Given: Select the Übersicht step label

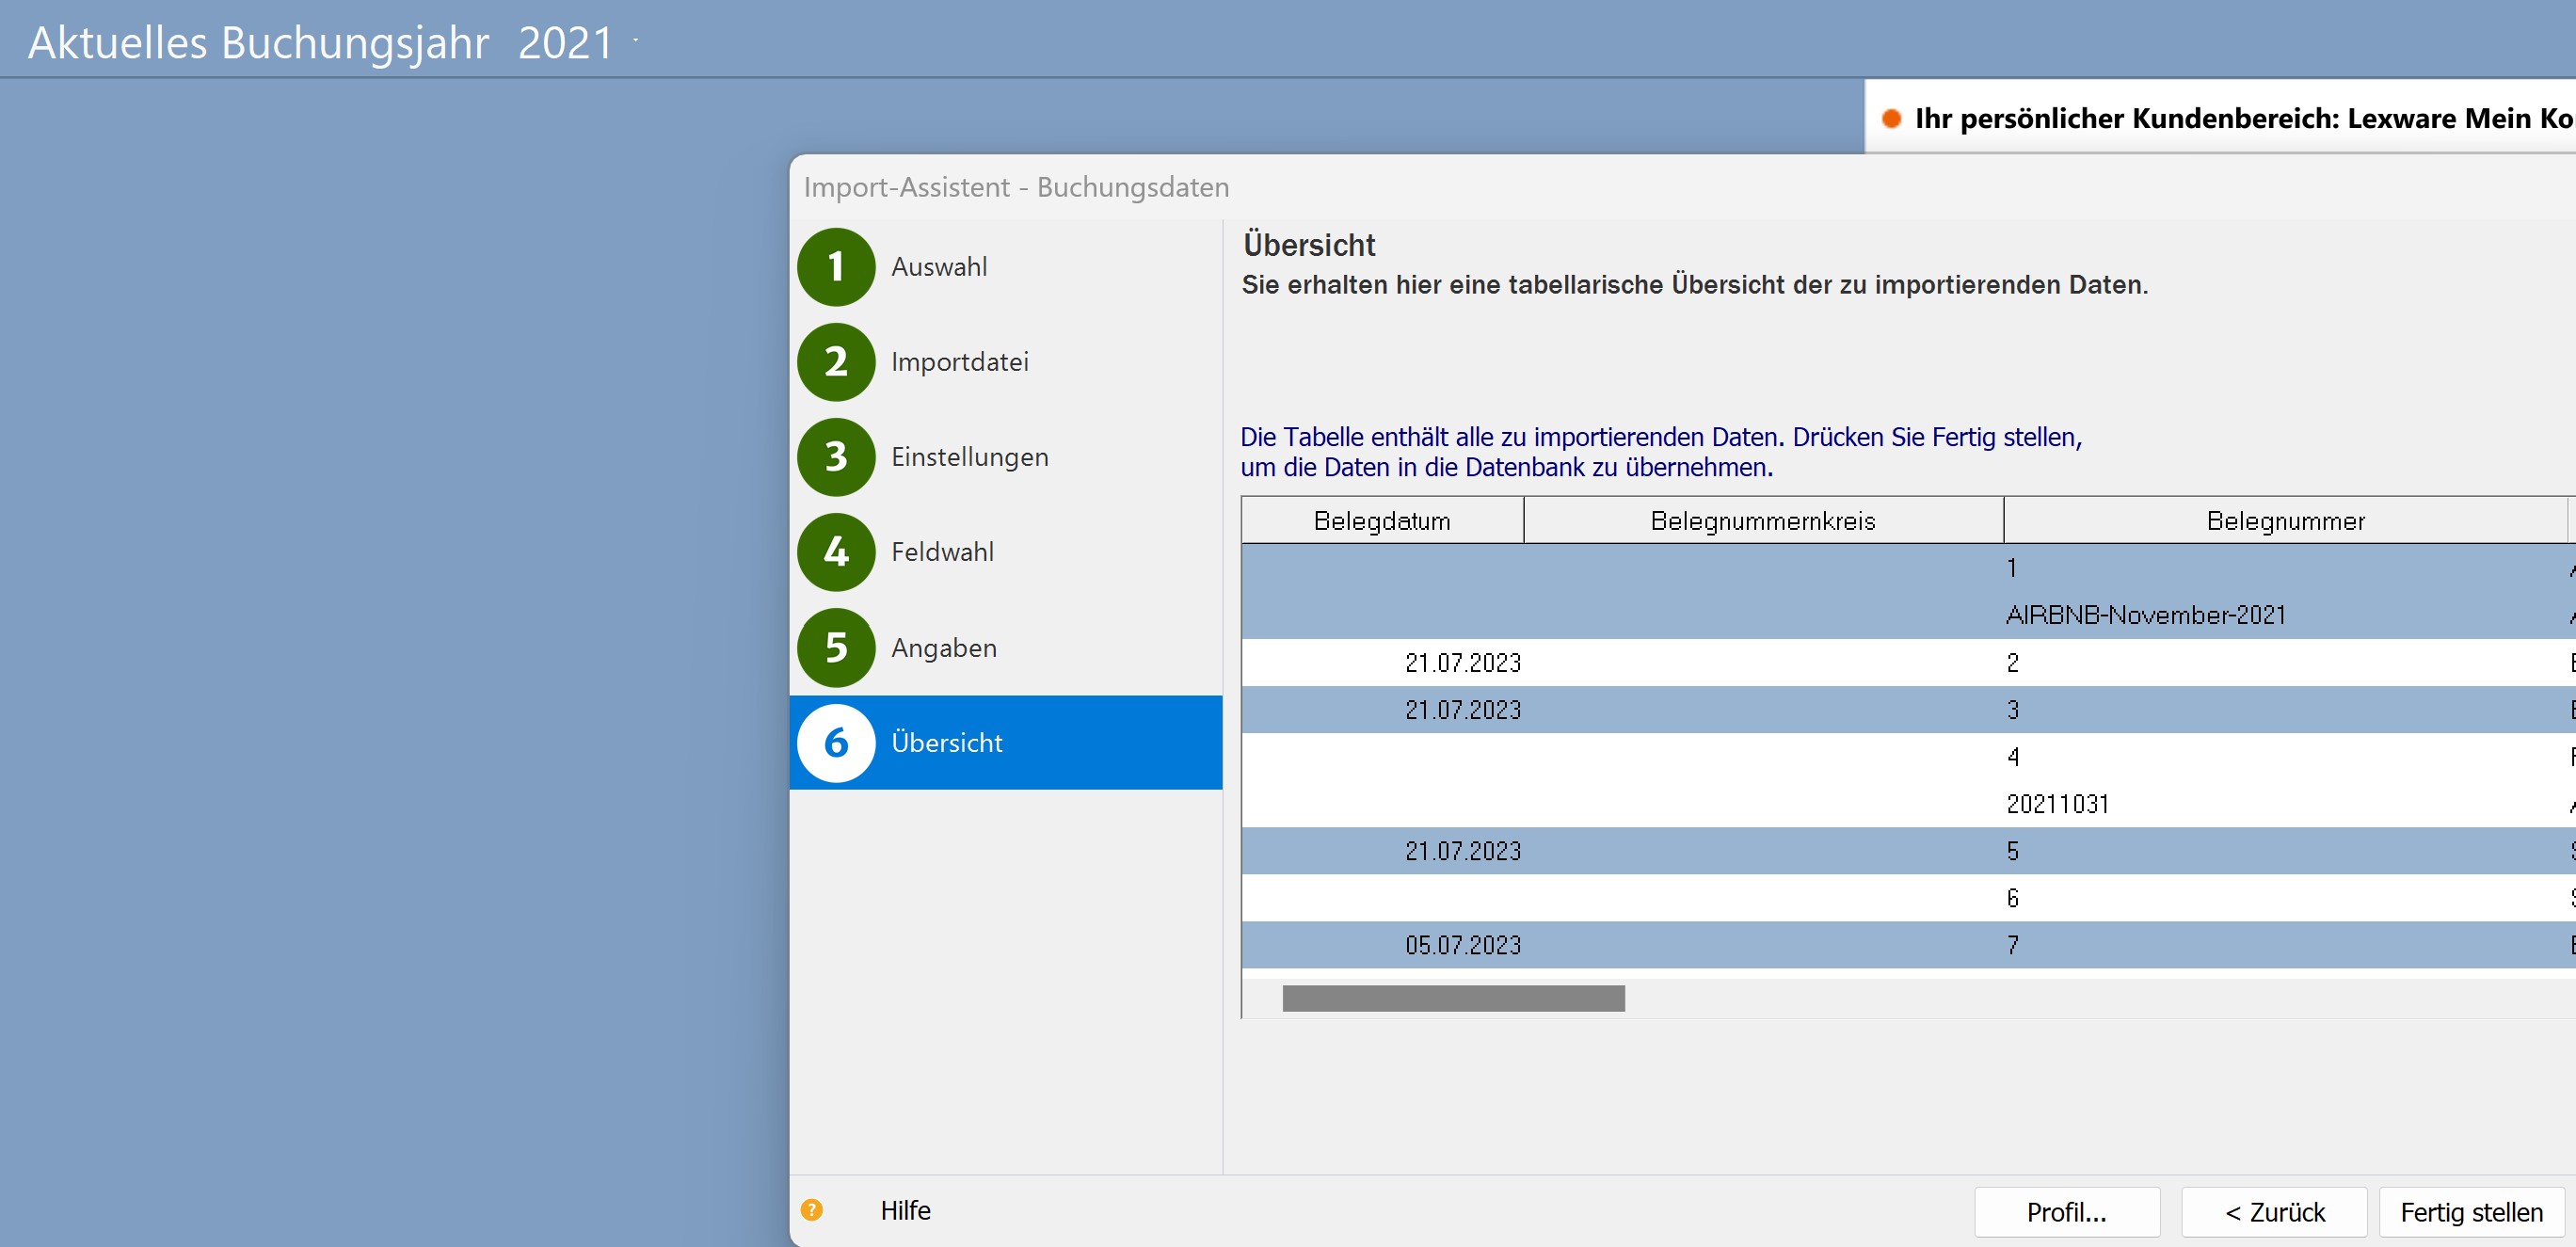Looking at the screenshot, I should pyautogui.click(x=946, y=743).
